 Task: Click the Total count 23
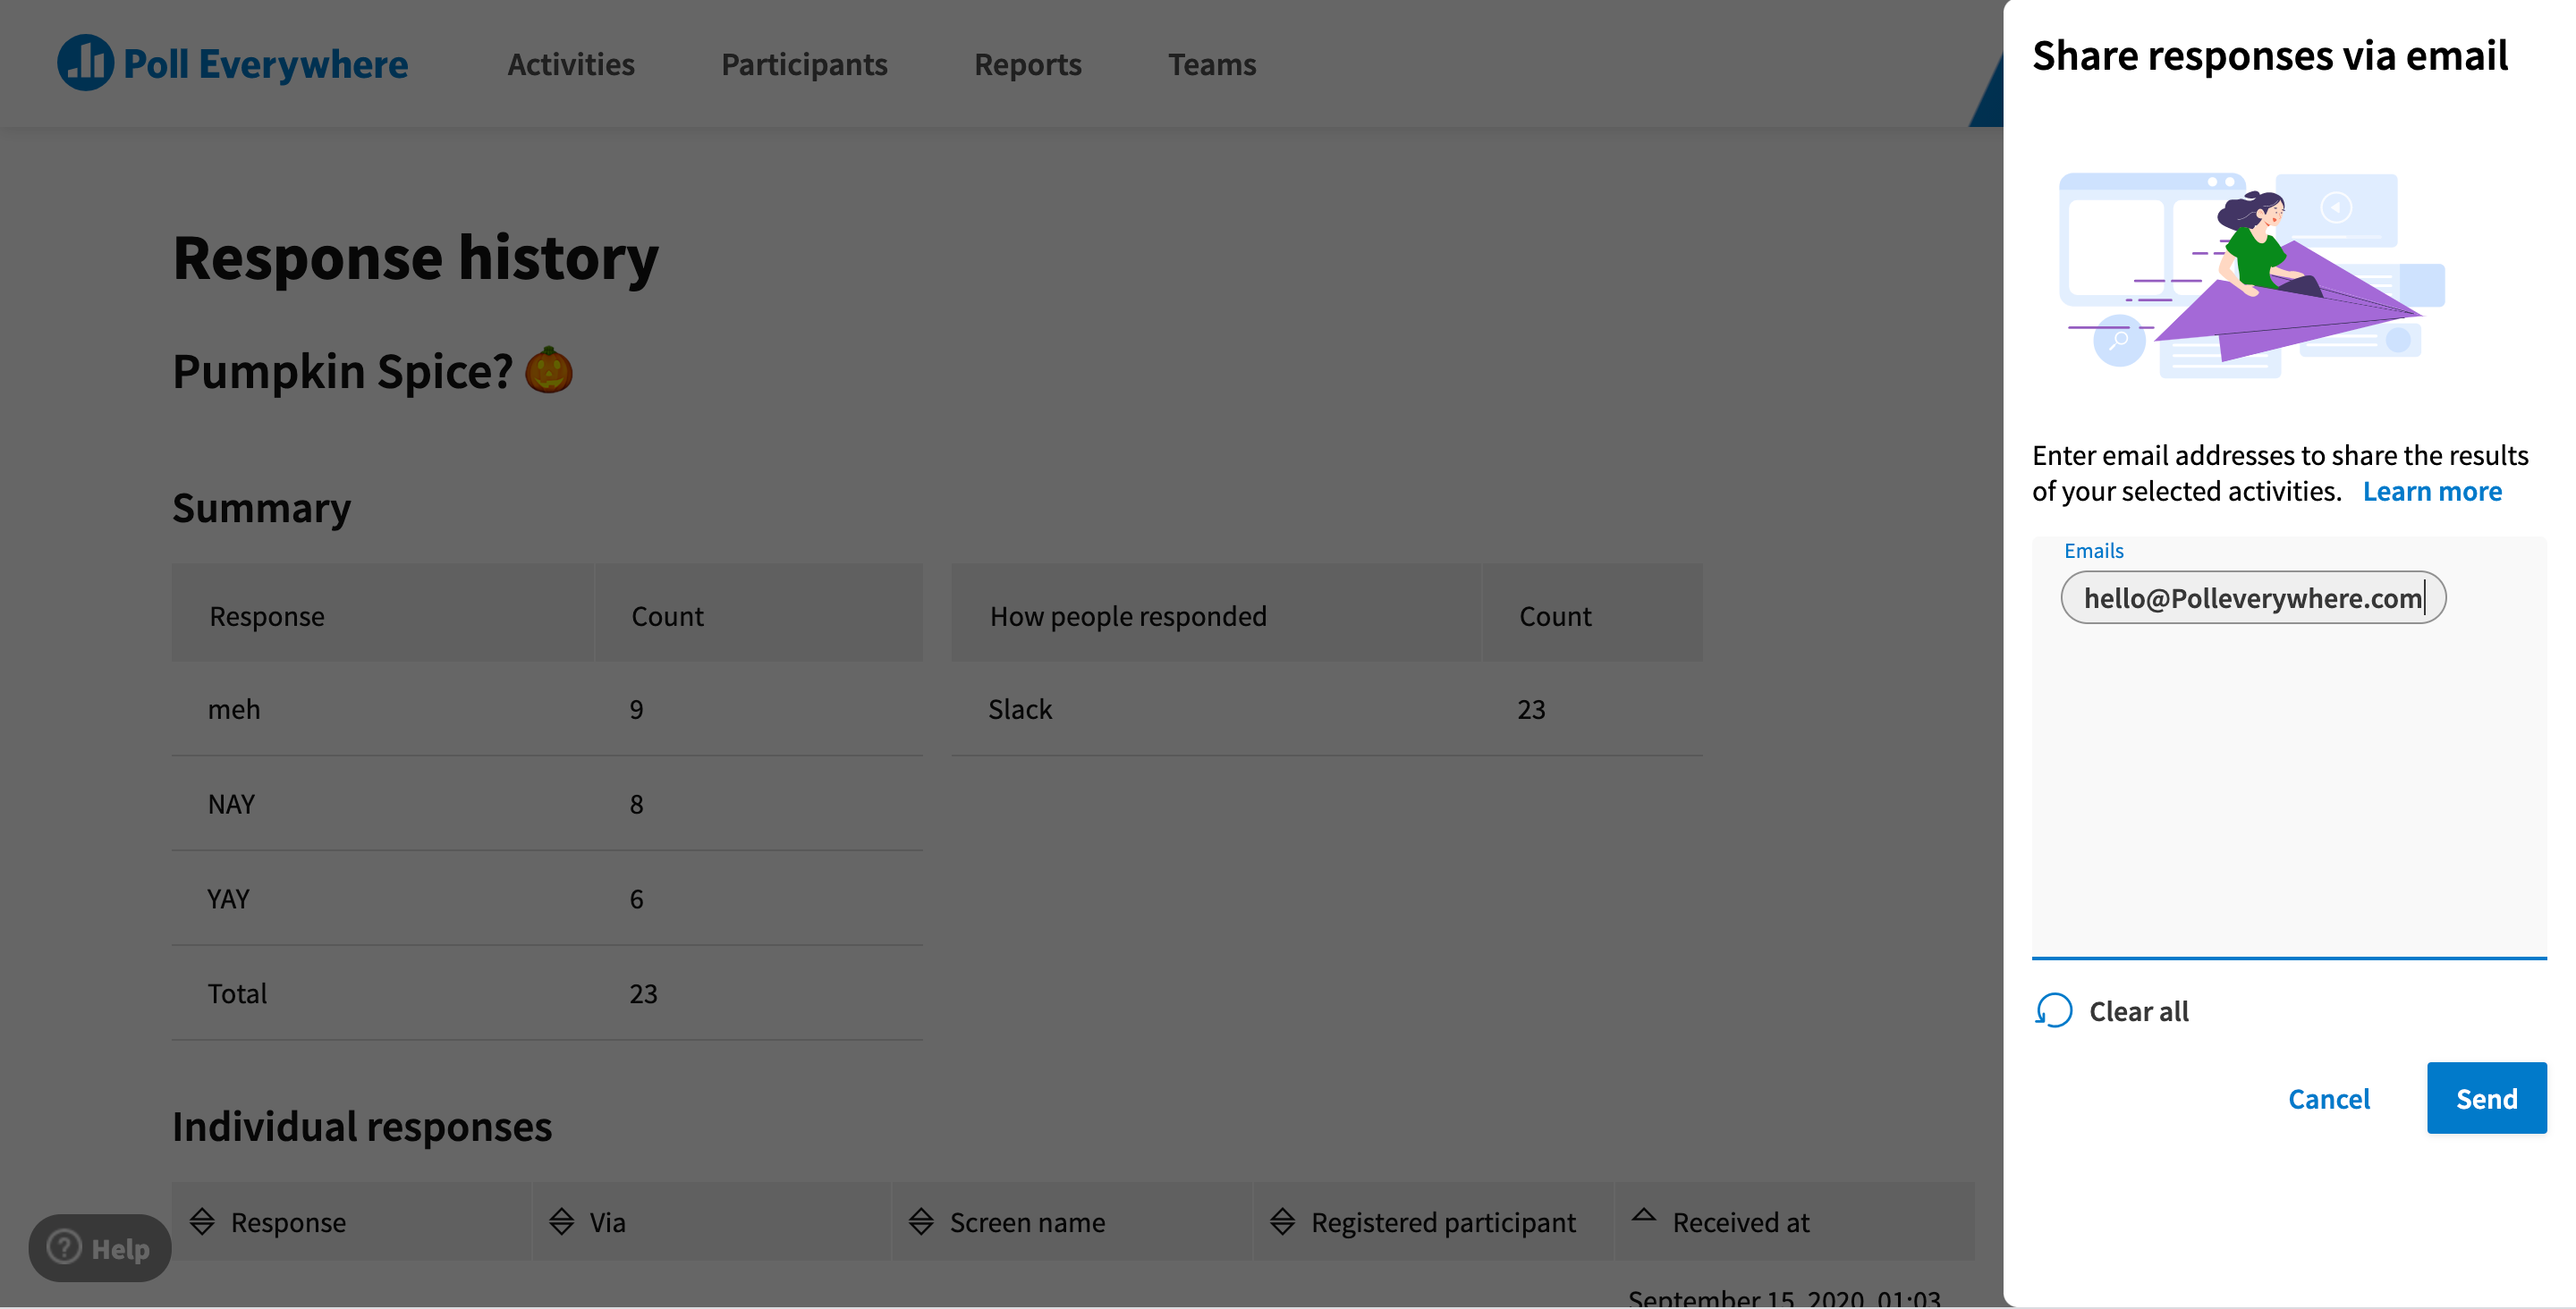coord(643,993)
